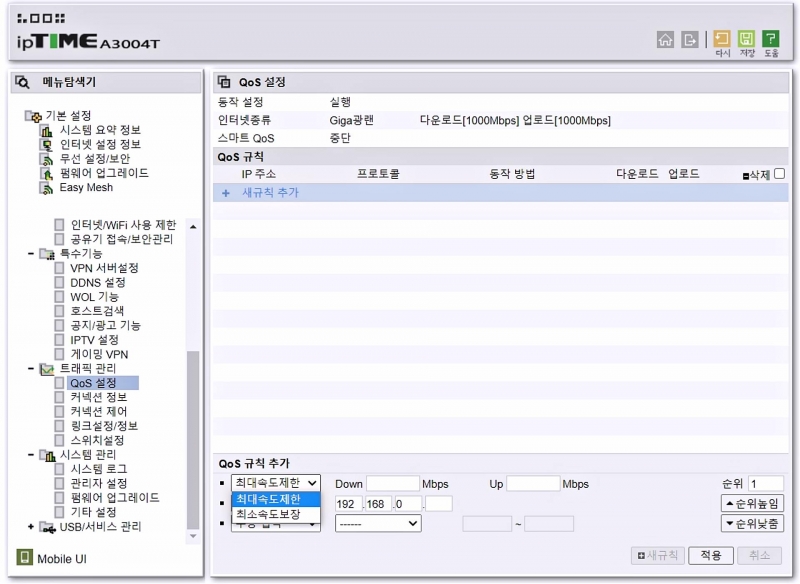The image size is (800, 584).
Task: Click the Down Mbps input field
Action: pos(392,484)
